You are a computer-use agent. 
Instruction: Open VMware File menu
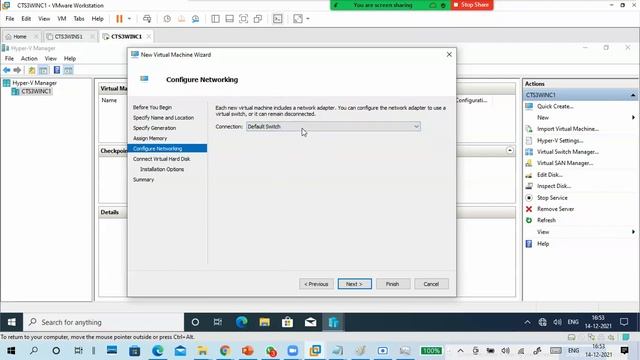[10, 19]
